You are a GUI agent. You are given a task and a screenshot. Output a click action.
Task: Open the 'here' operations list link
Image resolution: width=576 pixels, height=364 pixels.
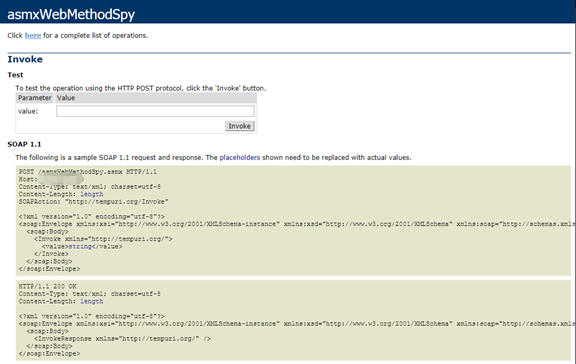[x=33, y=36]
